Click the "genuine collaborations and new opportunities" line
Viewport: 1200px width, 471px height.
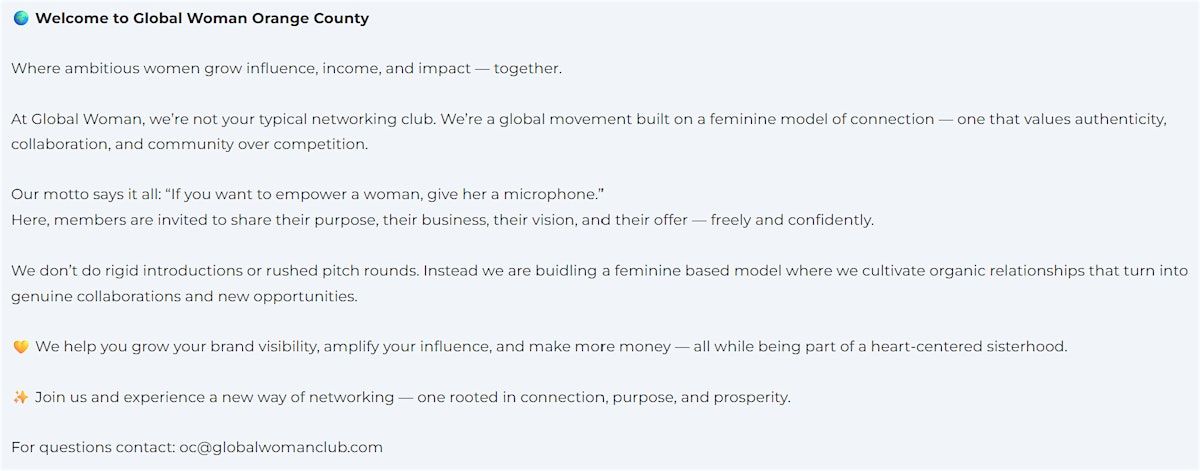(x=184, y=296)
